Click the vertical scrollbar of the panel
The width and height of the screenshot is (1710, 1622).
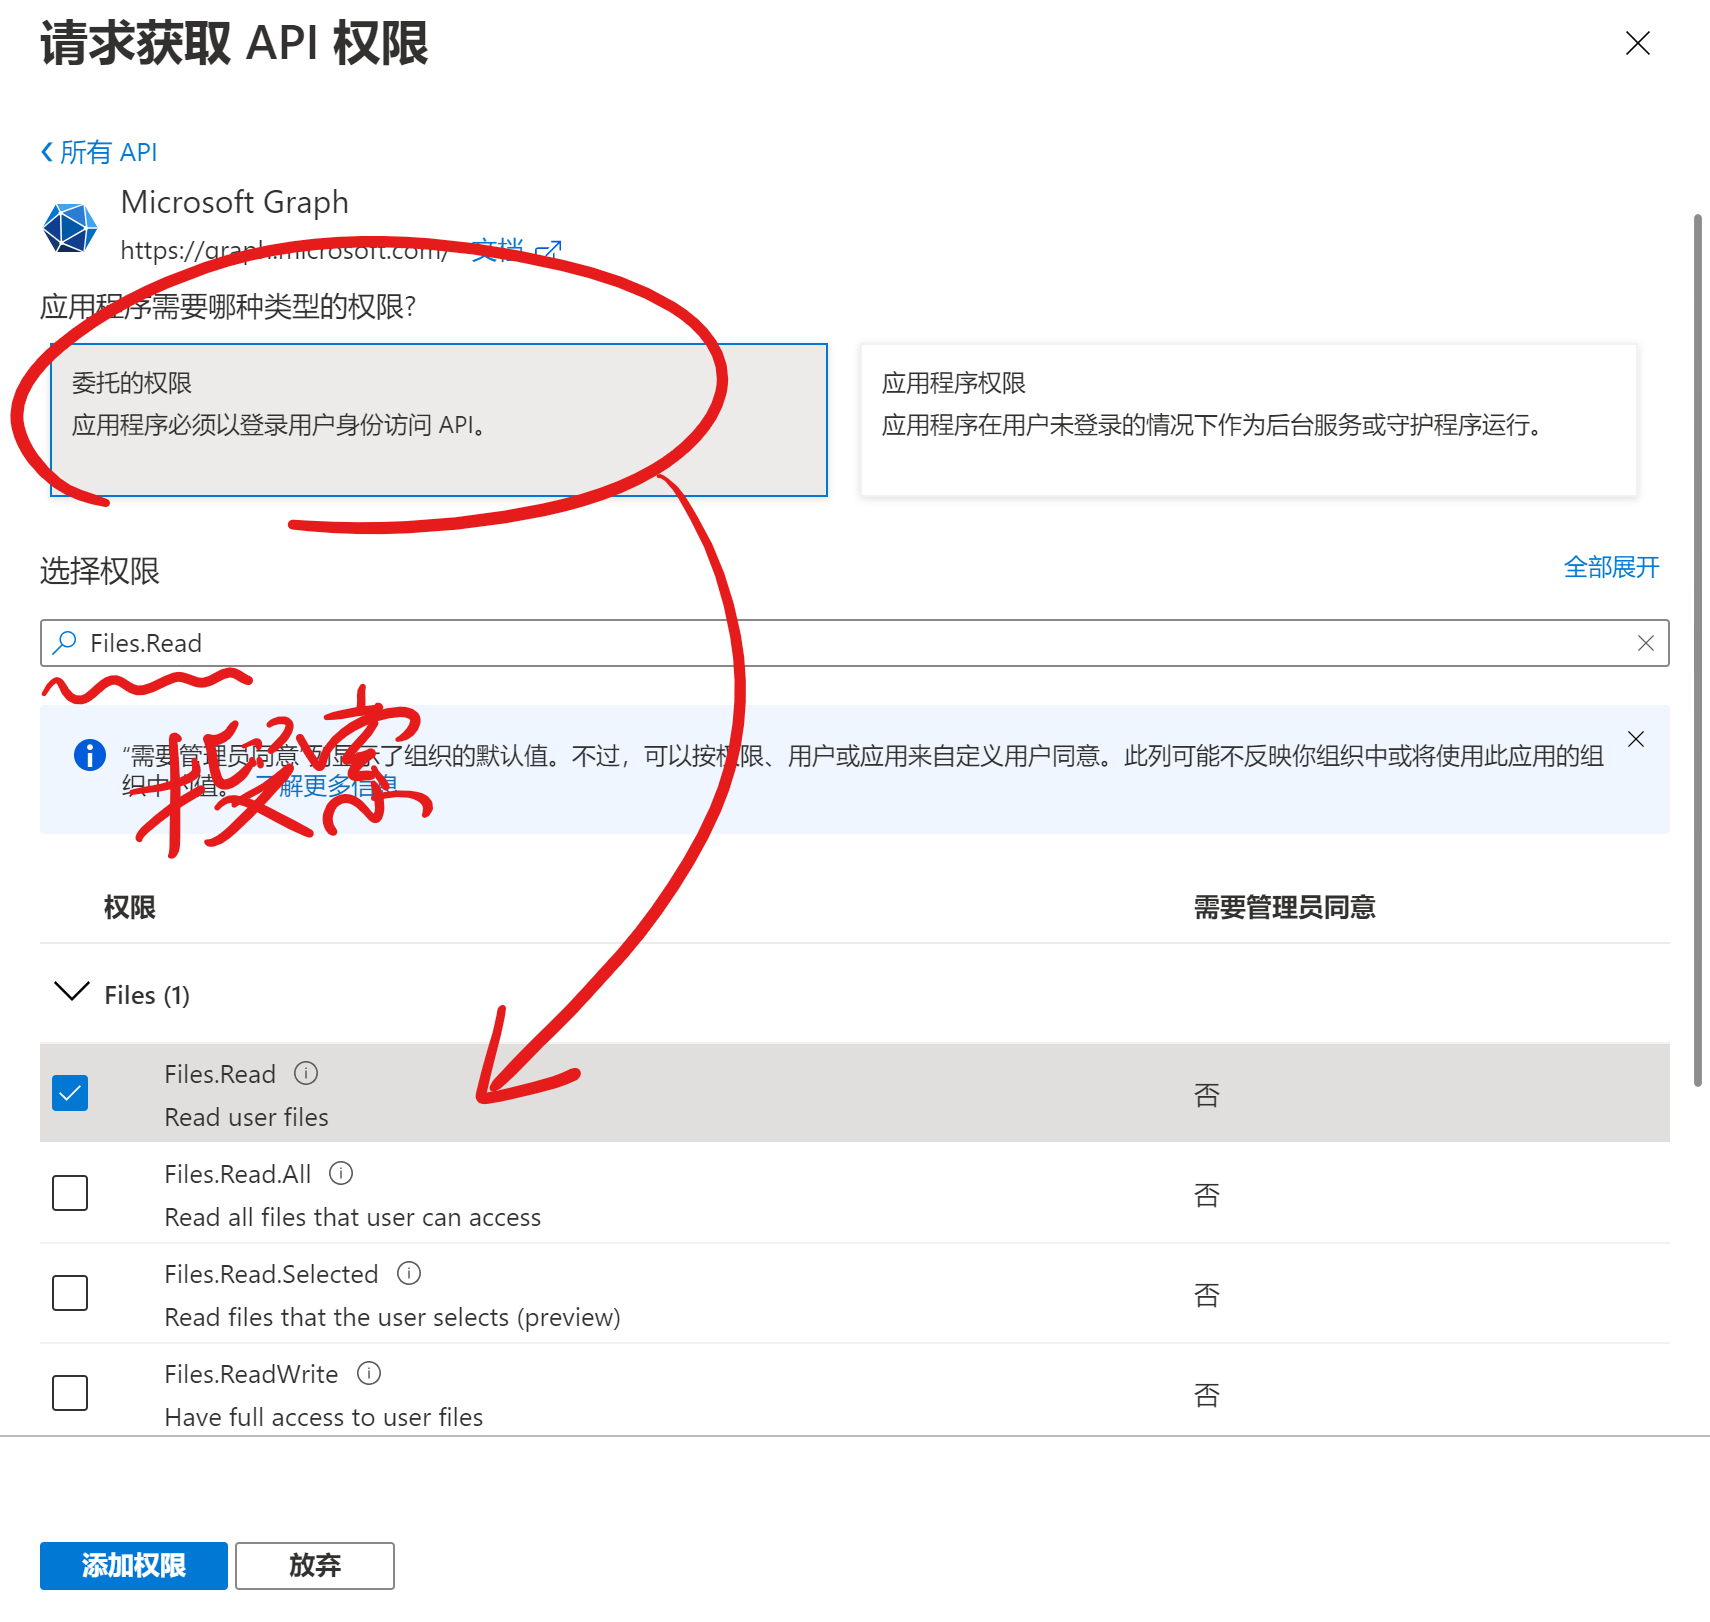(1697, 650)
